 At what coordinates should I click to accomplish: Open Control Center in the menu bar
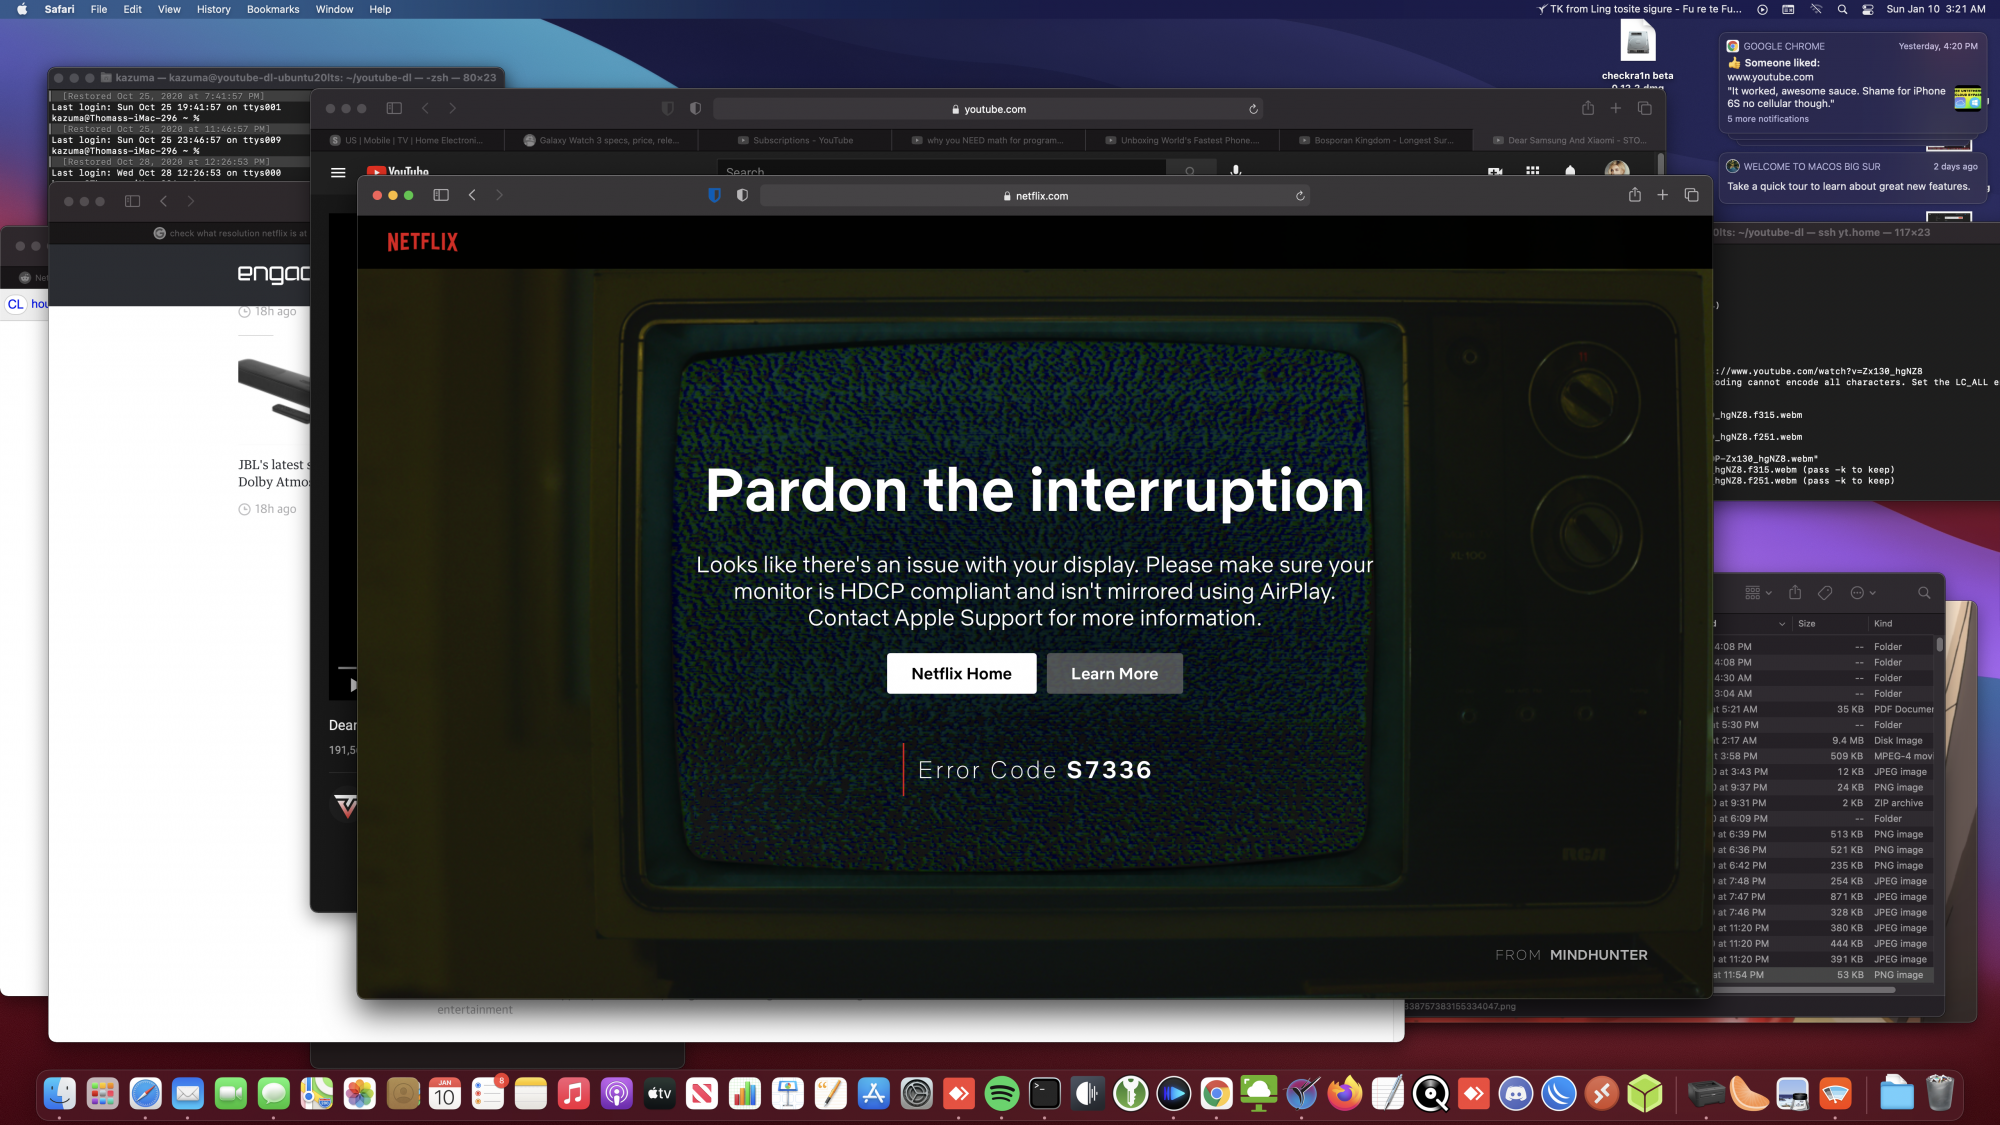point(1867,9)
